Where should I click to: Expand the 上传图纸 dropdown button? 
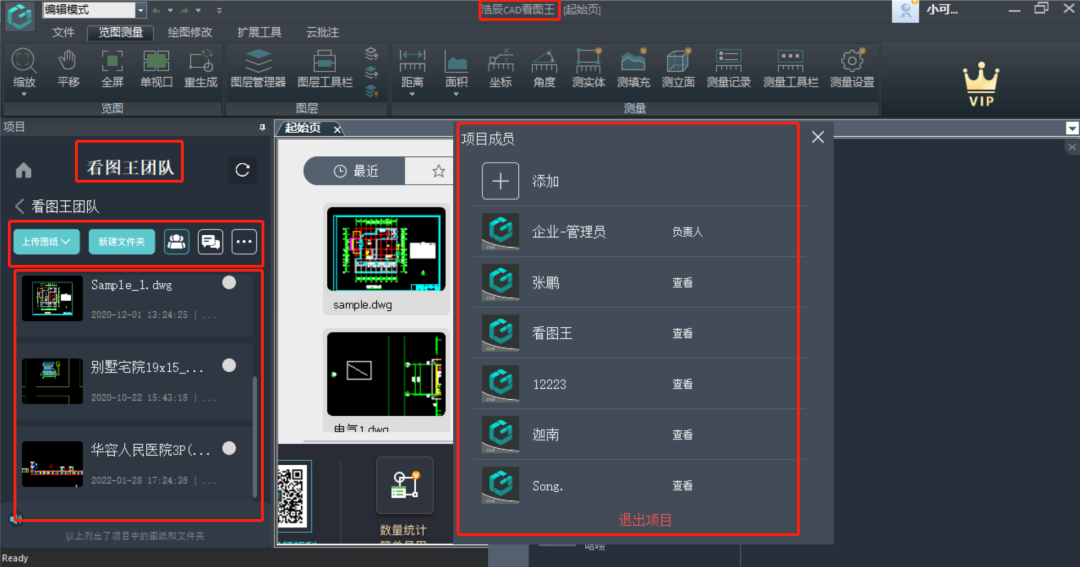tap(46, 242)
